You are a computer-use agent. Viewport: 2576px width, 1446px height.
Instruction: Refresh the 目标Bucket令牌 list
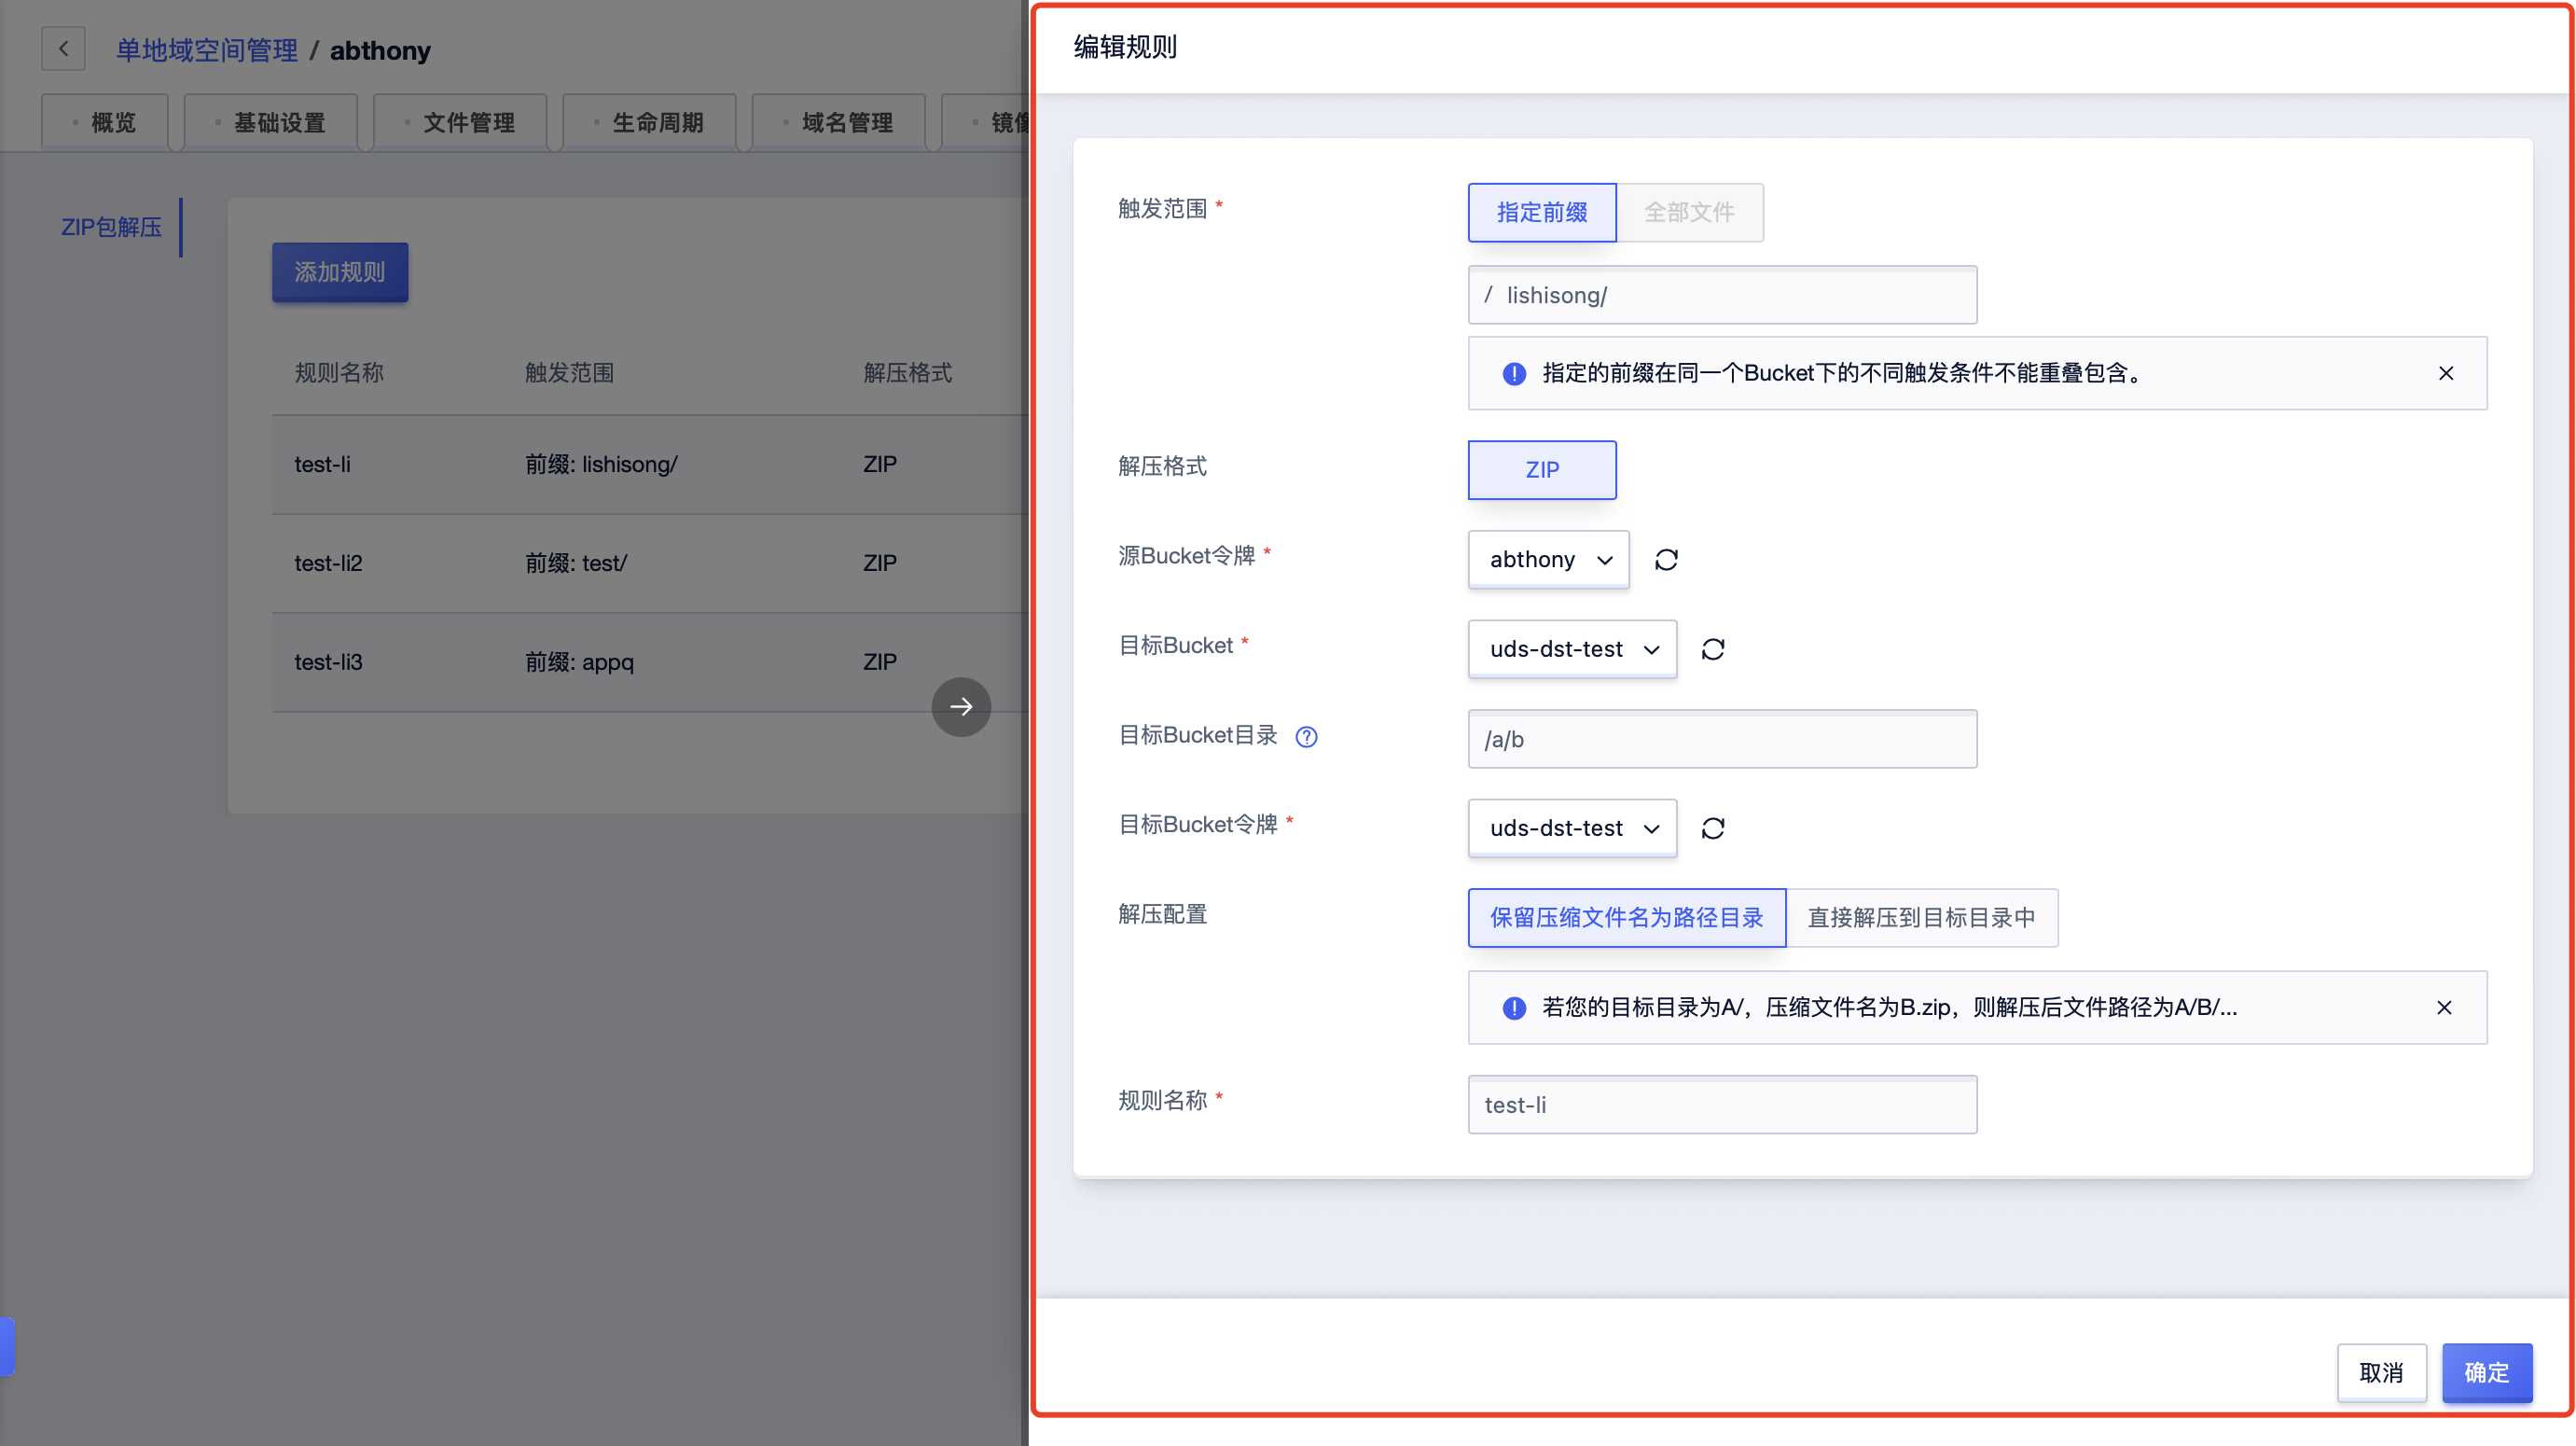coord(1712,829)
